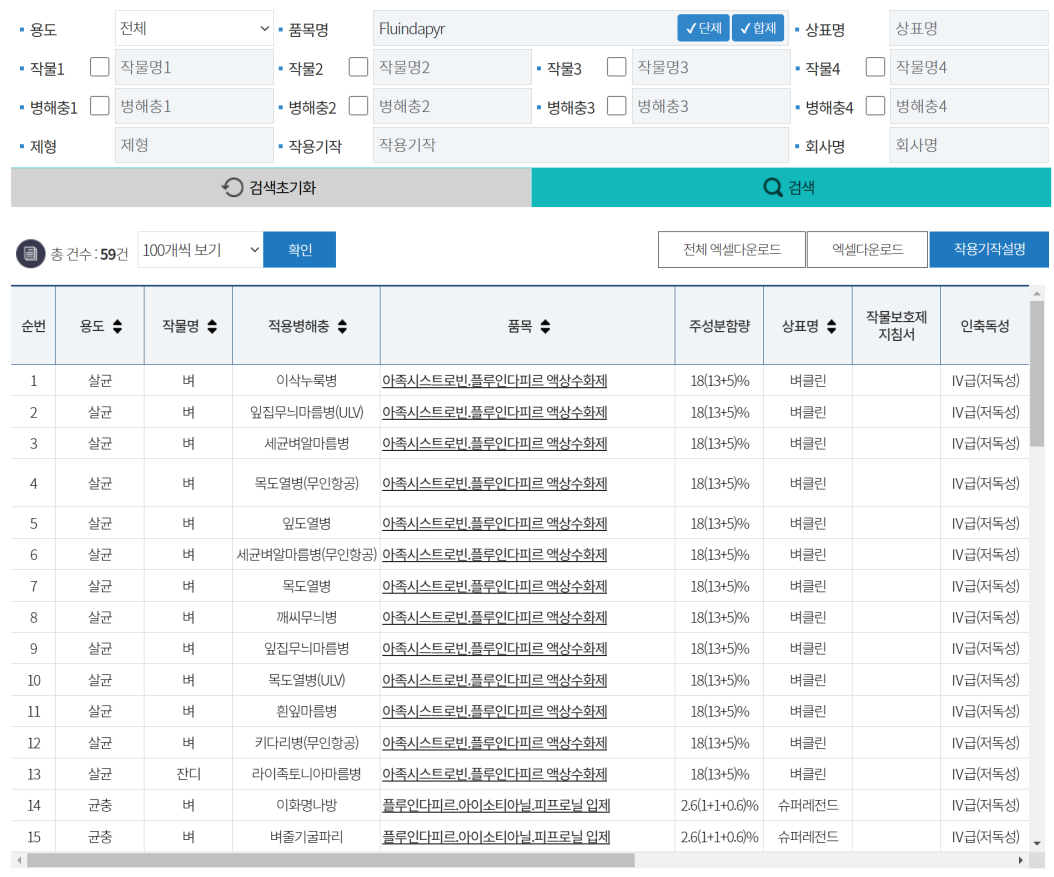The width and height of the screenshot is (1054, 877).
Task: Click the 검색초기화 reset button
Action: pos(271,187)
